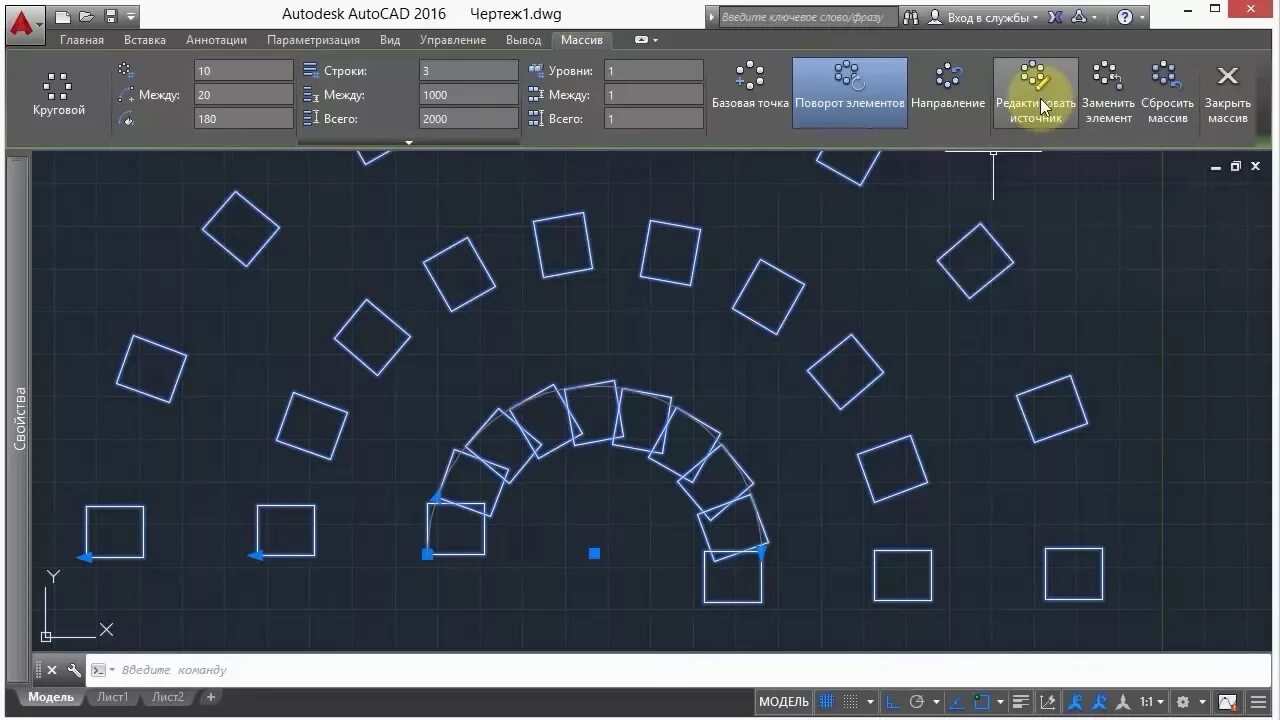Edit rows Между field showing 1000

pyautogui.click(x=469, y=95)
